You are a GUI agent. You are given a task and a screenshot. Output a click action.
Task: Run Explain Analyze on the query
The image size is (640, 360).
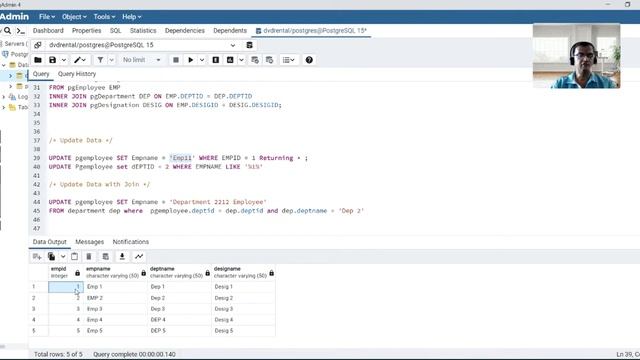tap(230, 60)
